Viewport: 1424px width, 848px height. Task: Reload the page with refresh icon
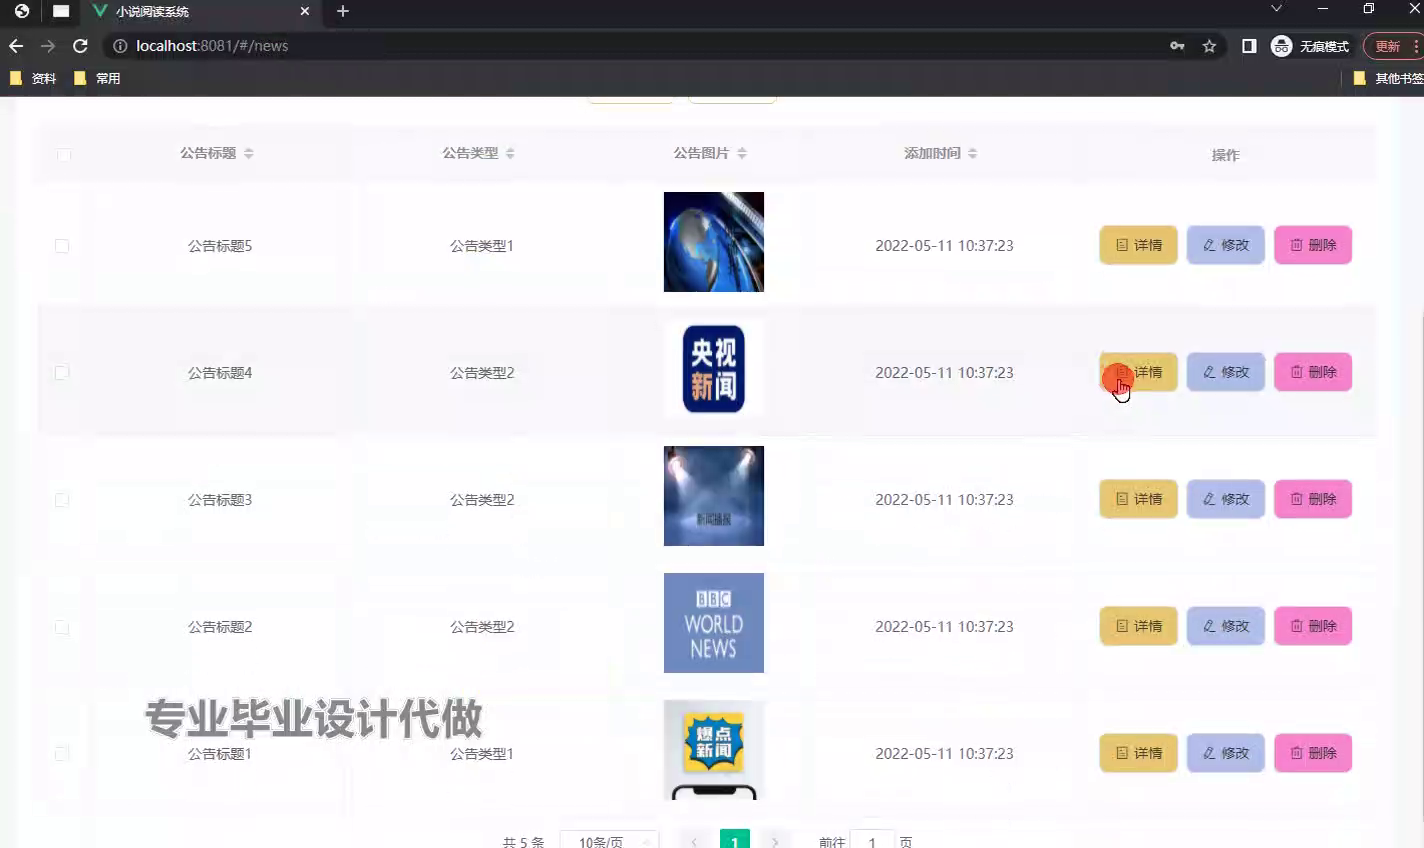click(x=80, y=46)
